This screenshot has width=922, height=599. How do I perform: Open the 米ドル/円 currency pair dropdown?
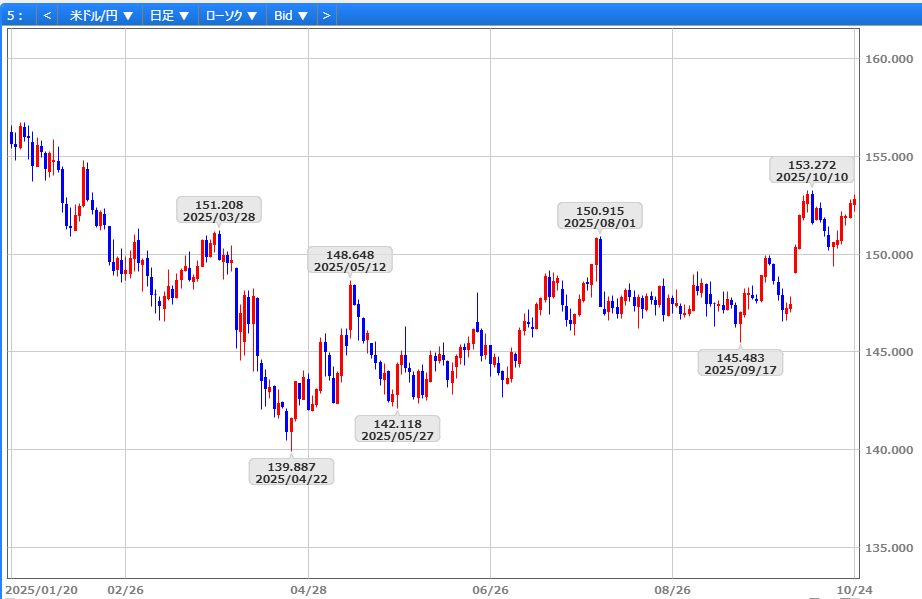[102, 16]
